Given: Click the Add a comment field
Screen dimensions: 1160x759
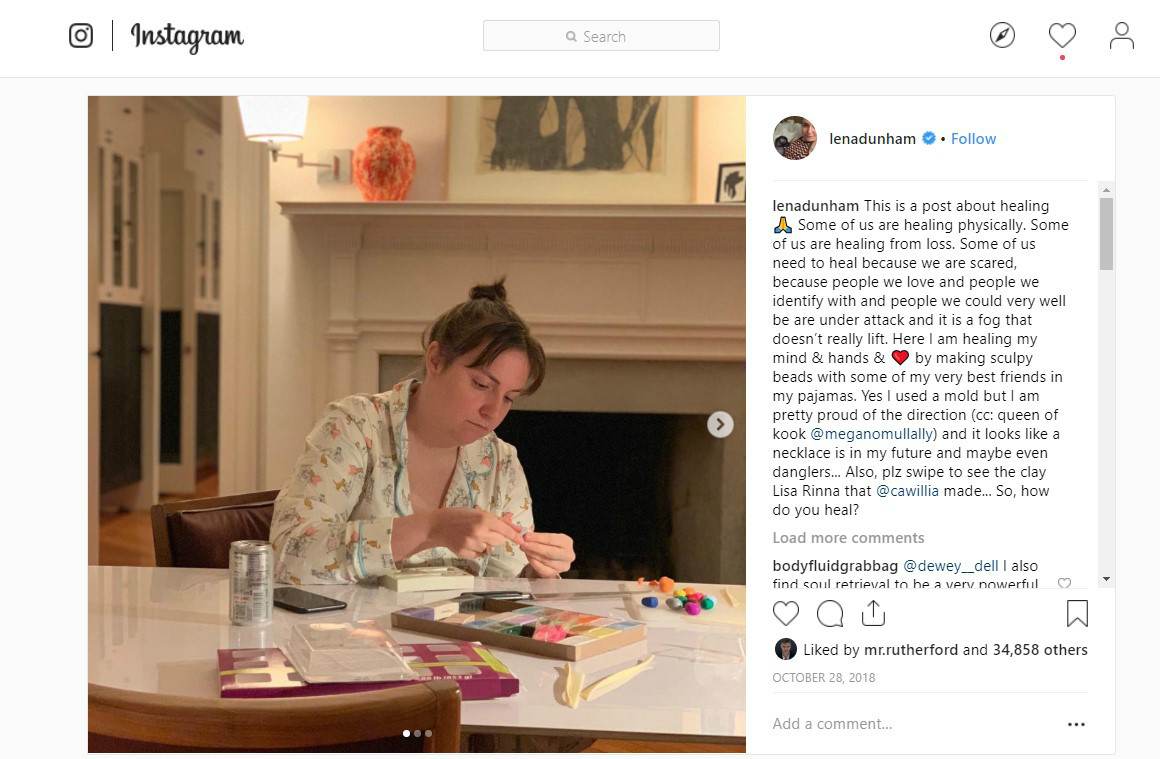Looking at the screenshot, I should (x=900, y=724).
